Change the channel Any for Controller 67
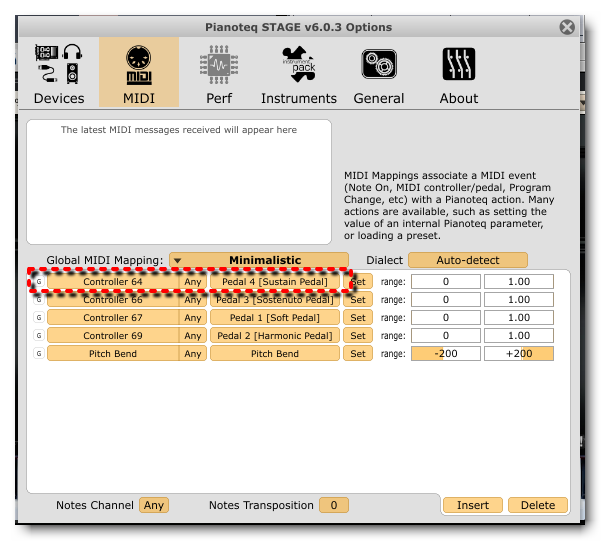Viewport: 612px width, 552px height. tap(193, 317)
